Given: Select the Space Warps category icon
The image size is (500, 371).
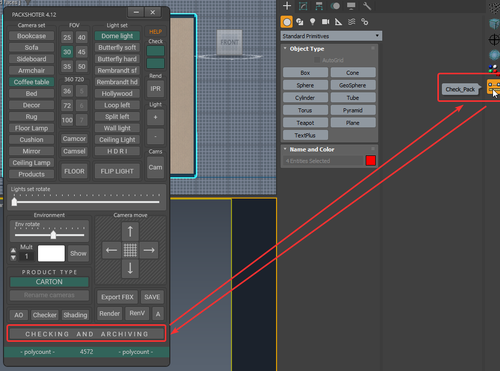Looking at the screenshot, I should (x=351, y=22).
